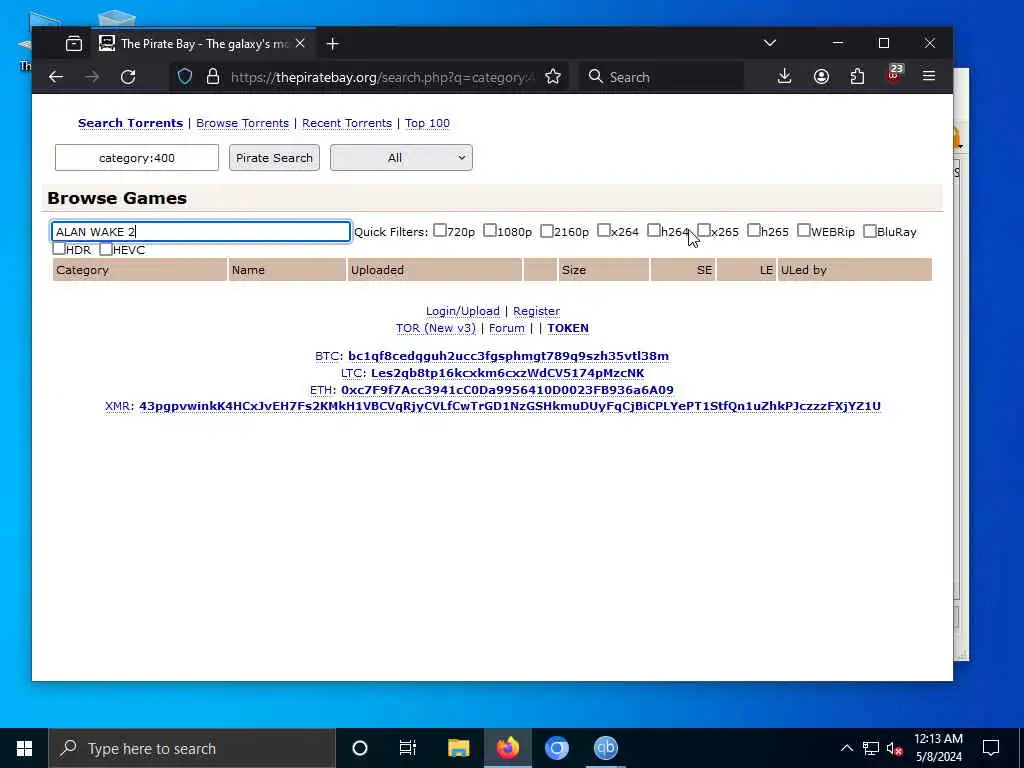
Task: Enable the 720p quick filter
Action: point(440,231)
